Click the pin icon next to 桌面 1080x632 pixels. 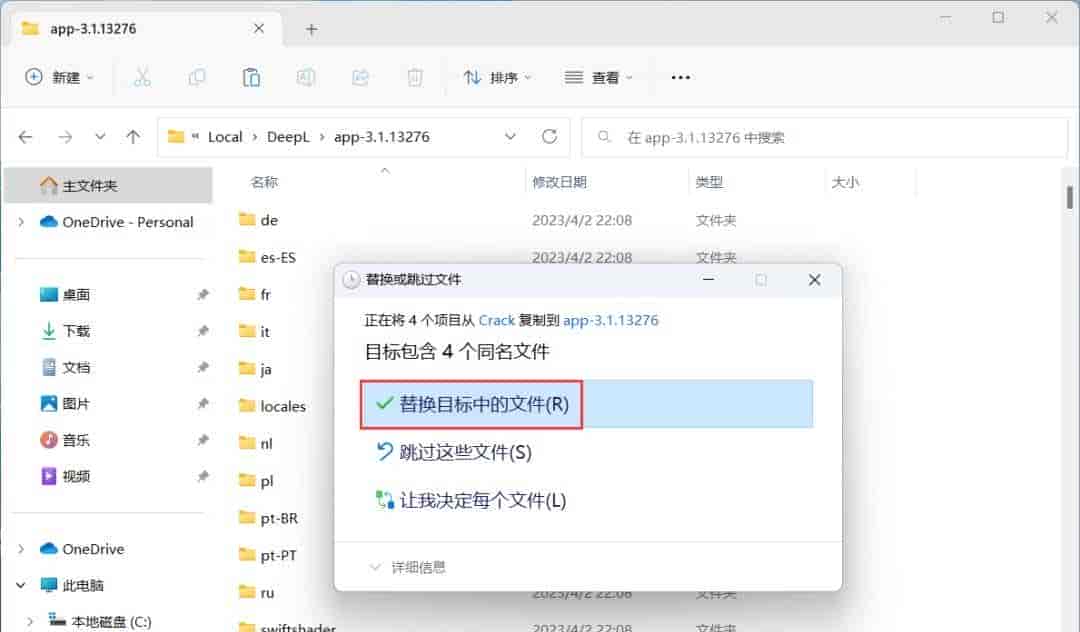pos(202,295)
